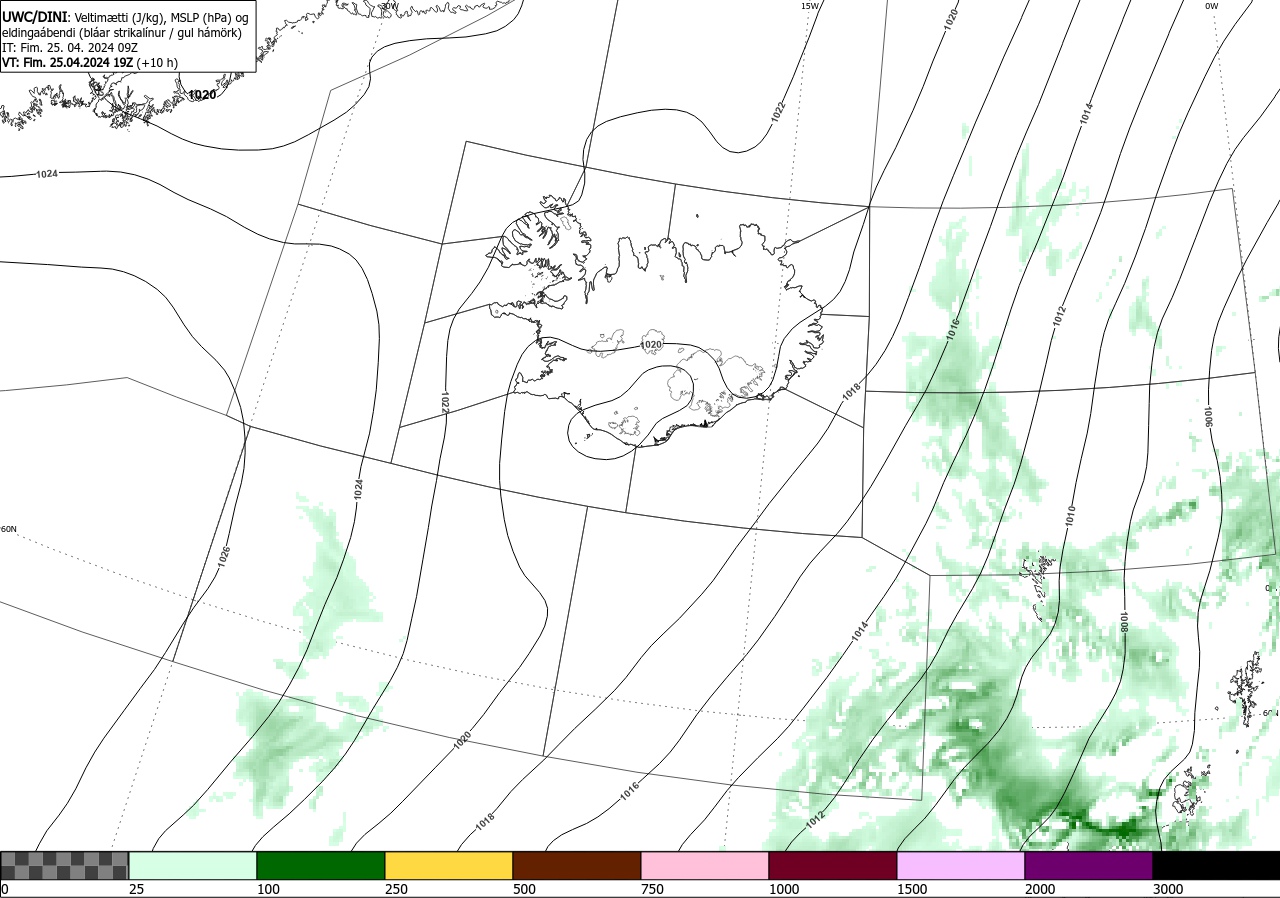This screenshot has height=898, width=1280.
Task: Click the black above-3000 legend swatch
Action: point(1216,865)
